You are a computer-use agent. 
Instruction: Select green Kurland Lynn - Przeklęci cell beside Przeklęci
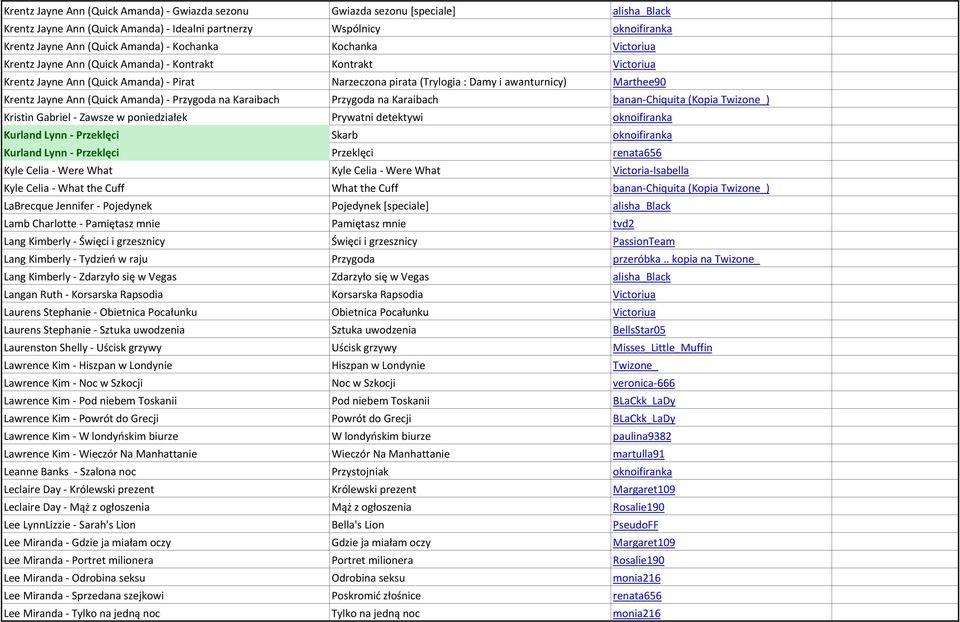click(x=165, y=153)
